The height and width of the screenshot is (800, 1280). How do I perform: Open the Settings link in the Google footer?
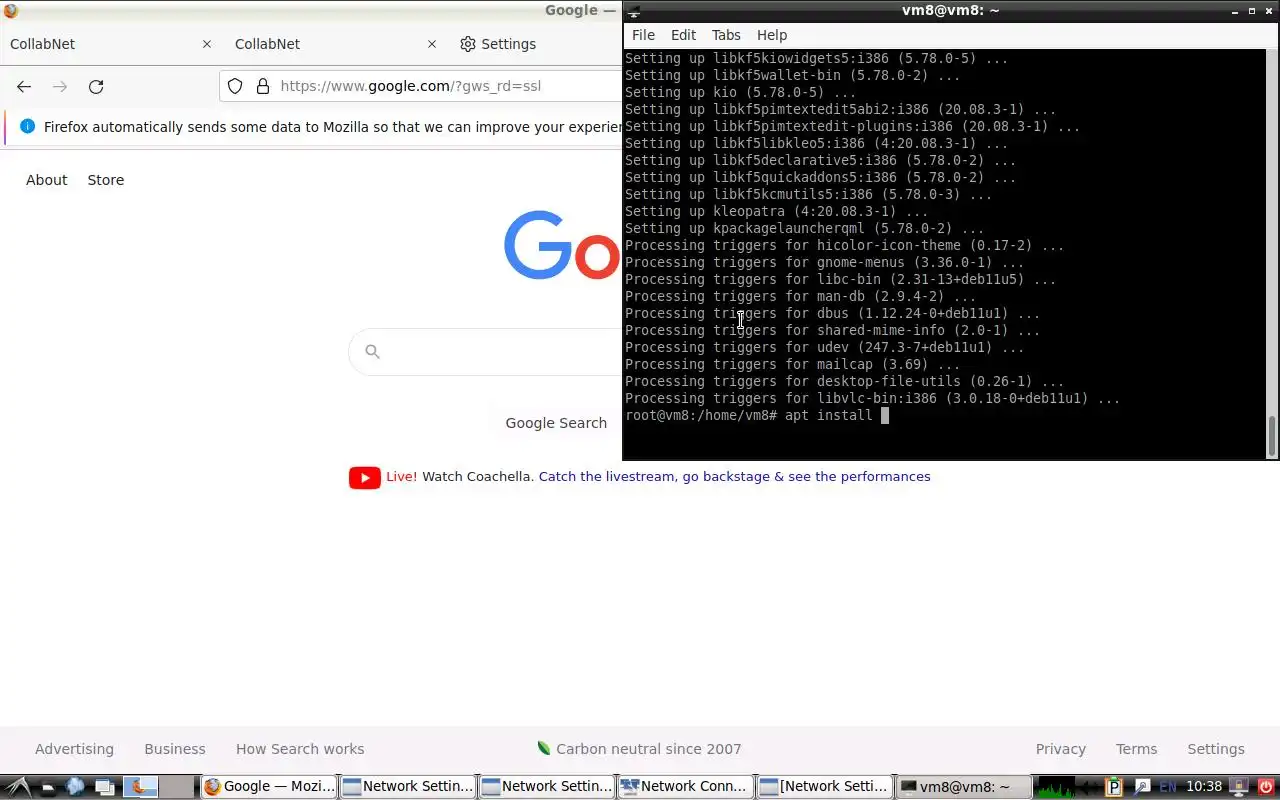1216,749
